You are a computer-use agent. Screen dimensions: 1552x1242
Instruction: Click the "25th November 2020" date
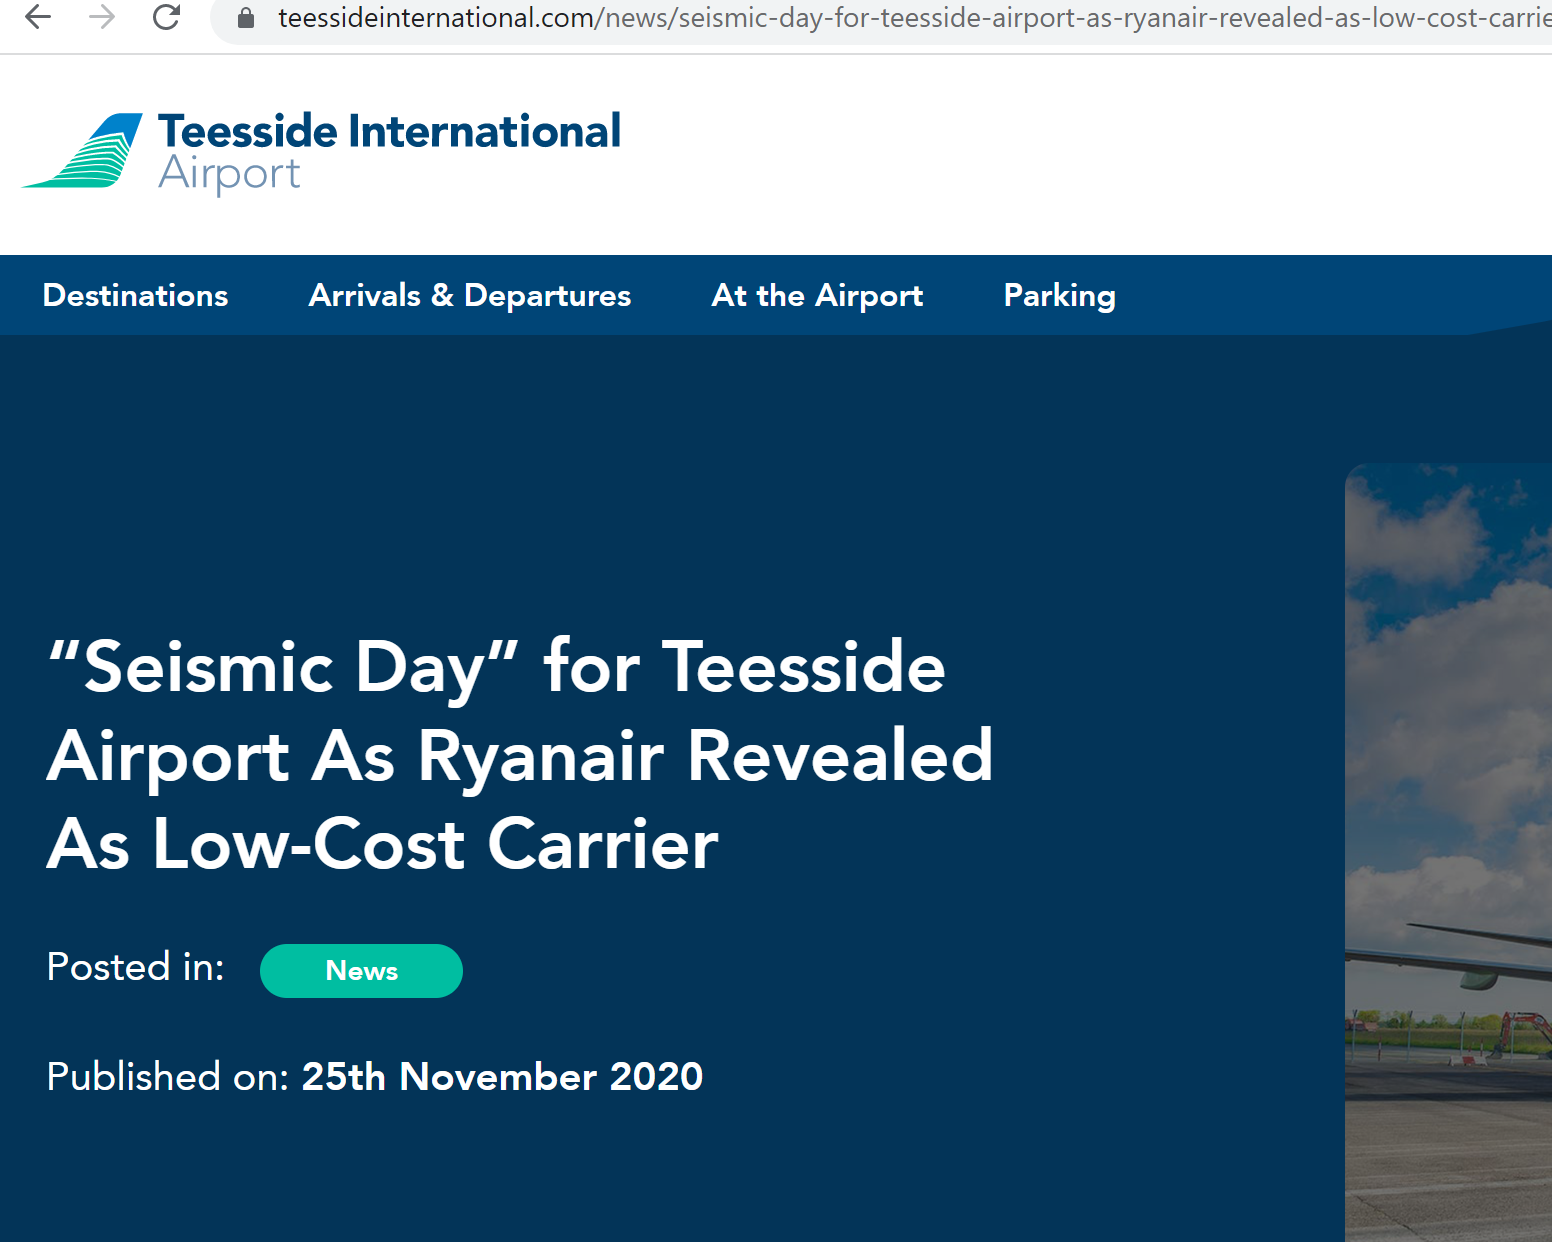[503, 1077]
